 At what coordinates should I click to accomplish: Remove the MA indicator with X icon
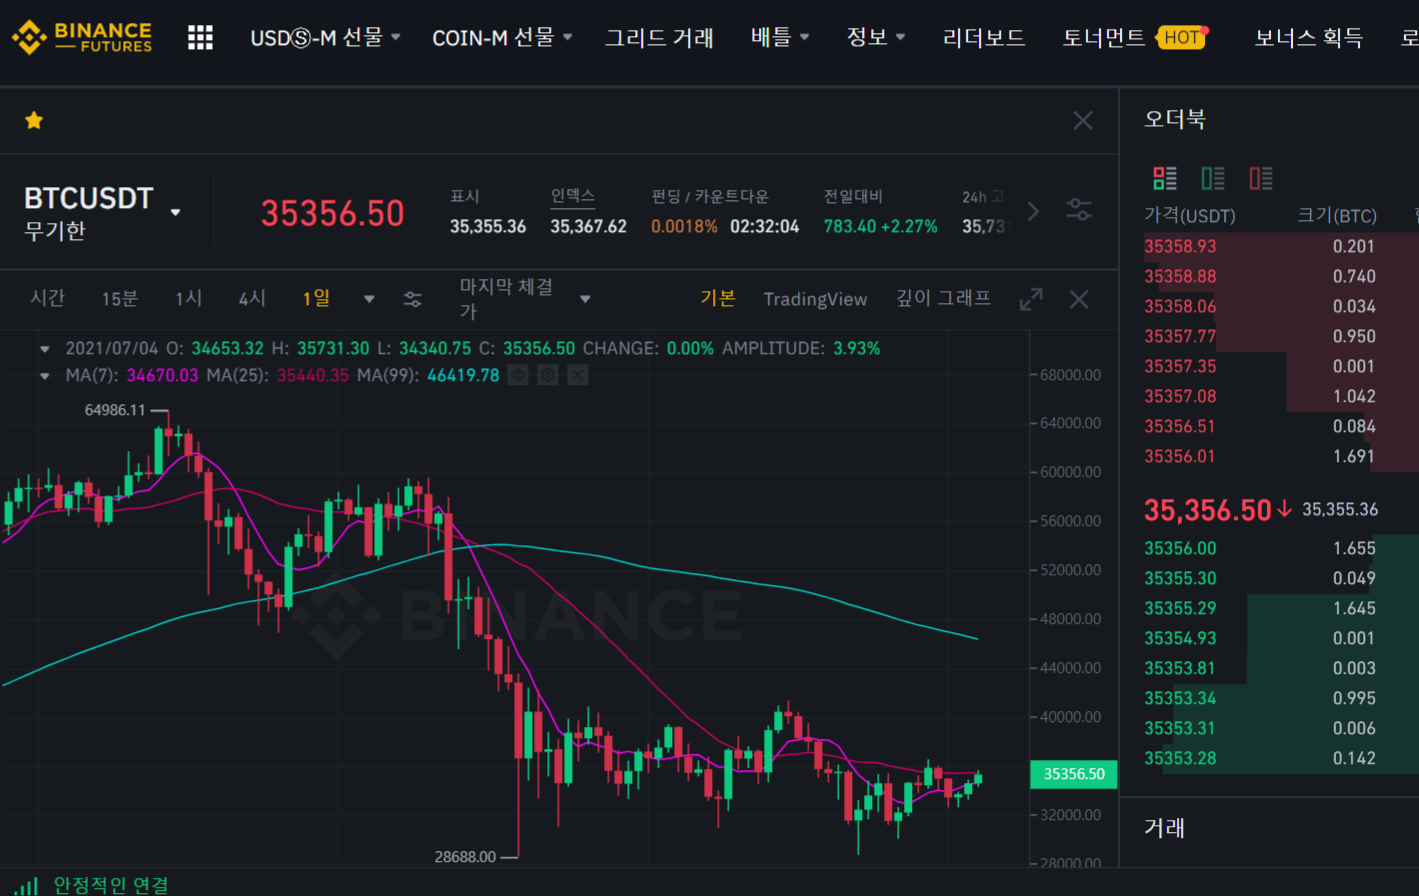[x=578, y=376]
